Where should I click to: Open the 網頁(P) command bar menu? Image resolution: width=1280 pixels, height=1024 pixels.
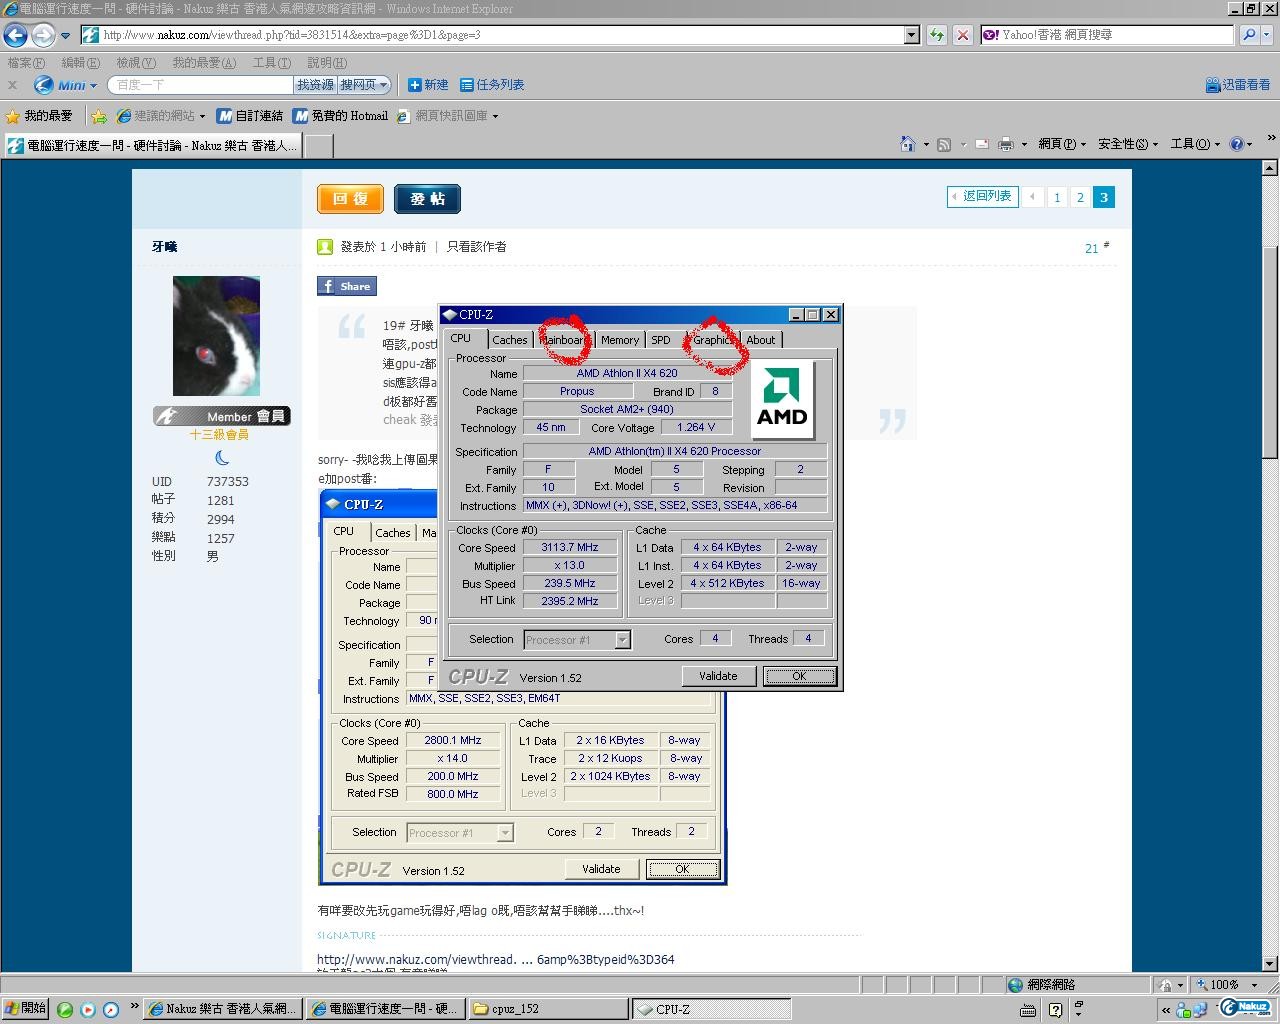click(x=1061, y=144)
